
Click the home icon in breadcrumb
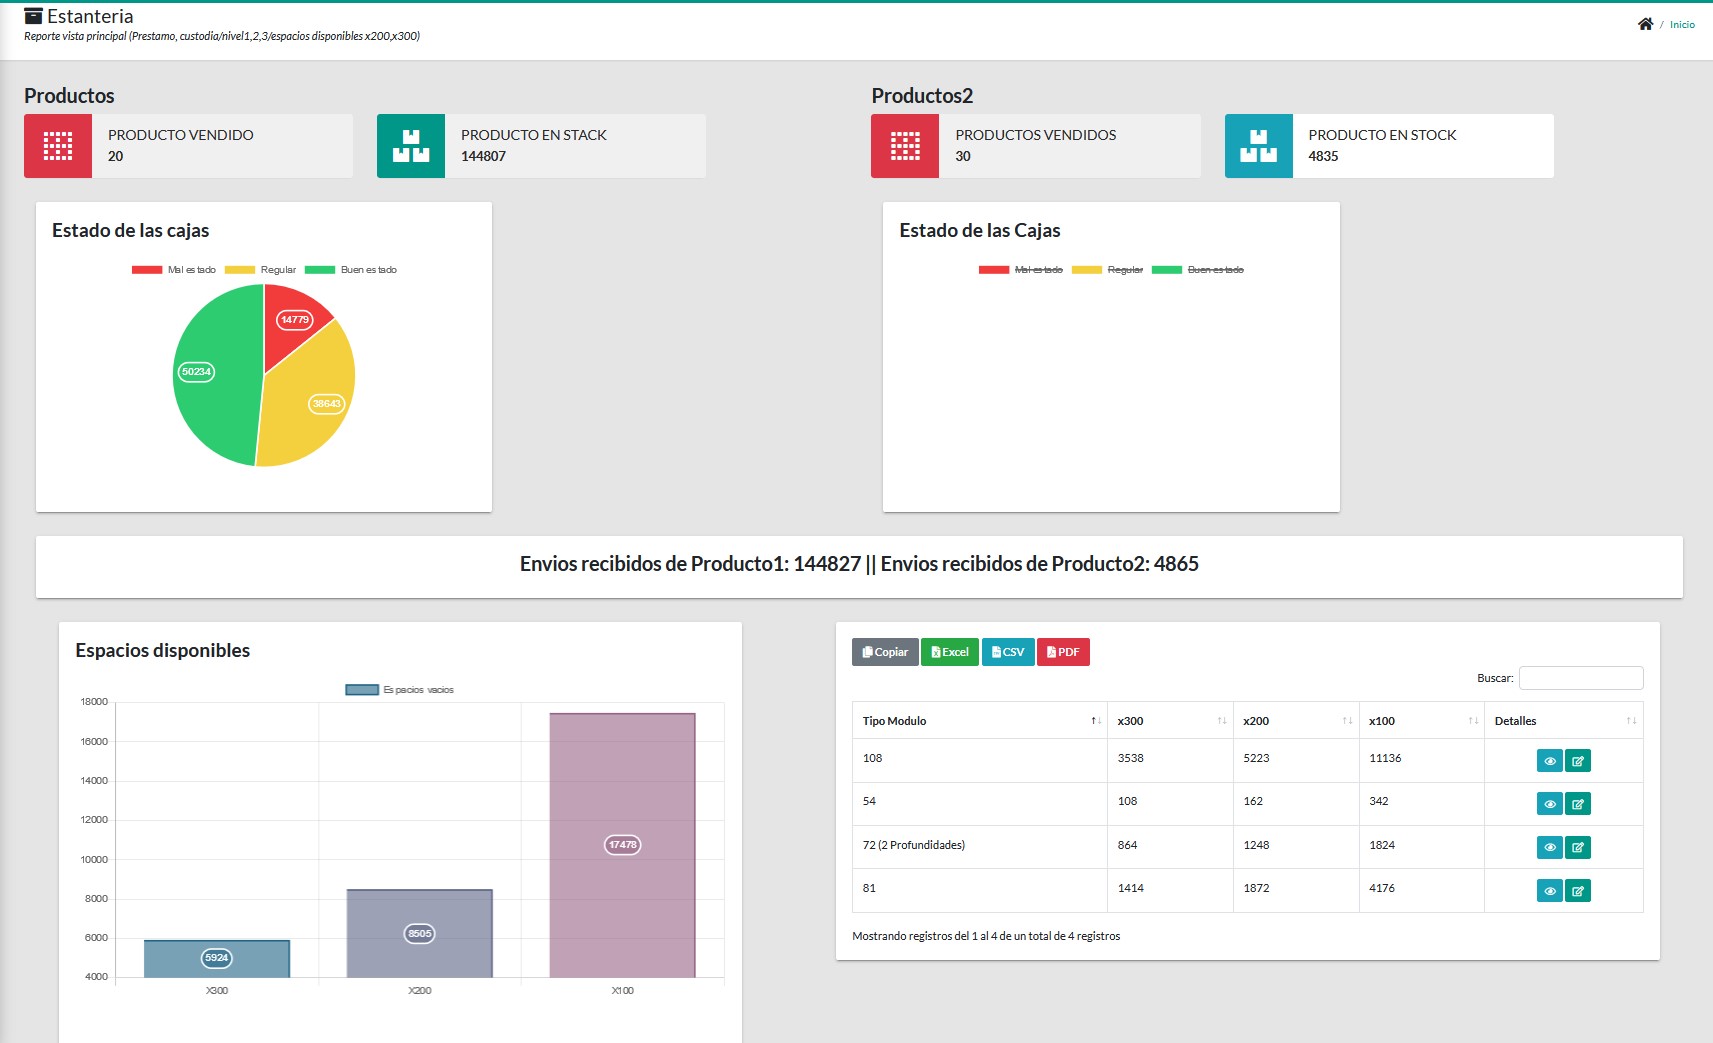tap(1645, 24)
